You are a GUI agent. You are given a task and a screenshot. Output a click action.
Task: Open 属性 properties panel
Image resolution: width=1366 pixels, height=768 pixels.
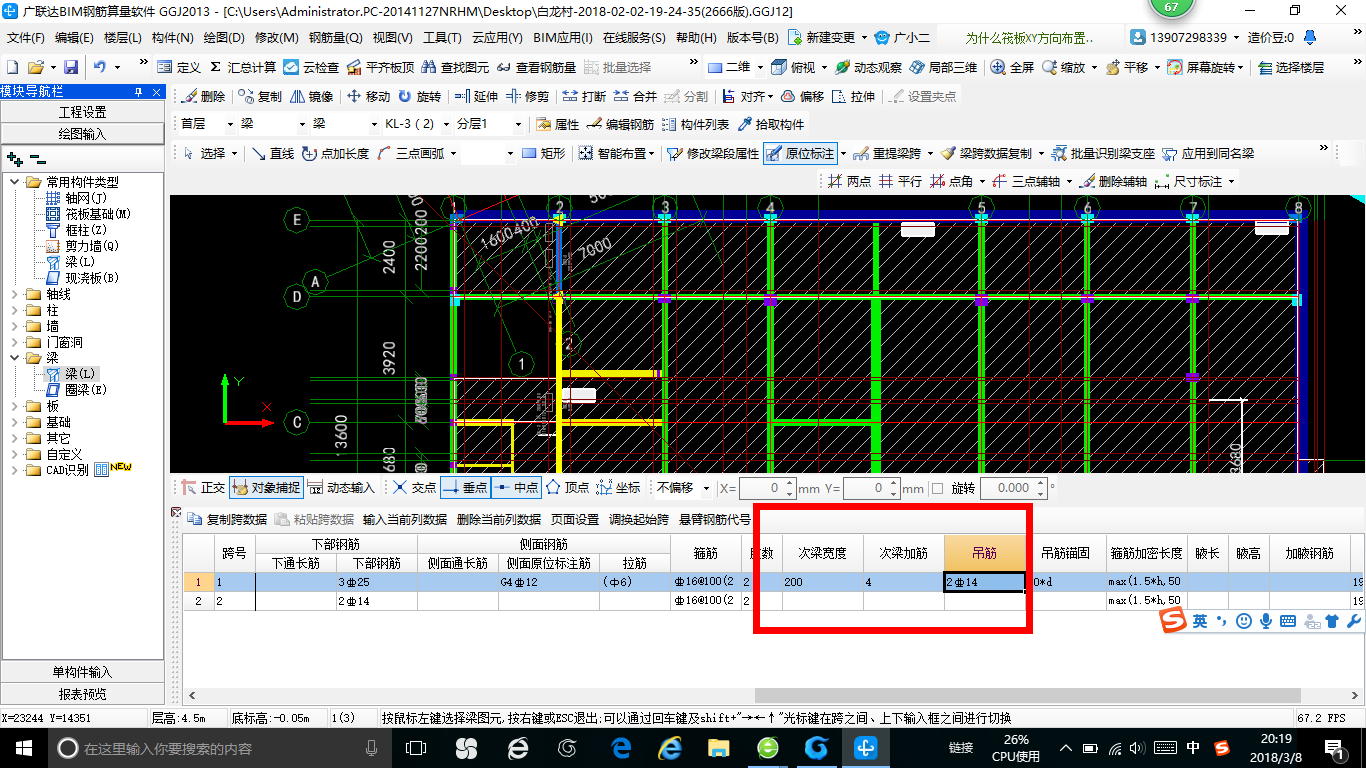[x=558, y=125]
